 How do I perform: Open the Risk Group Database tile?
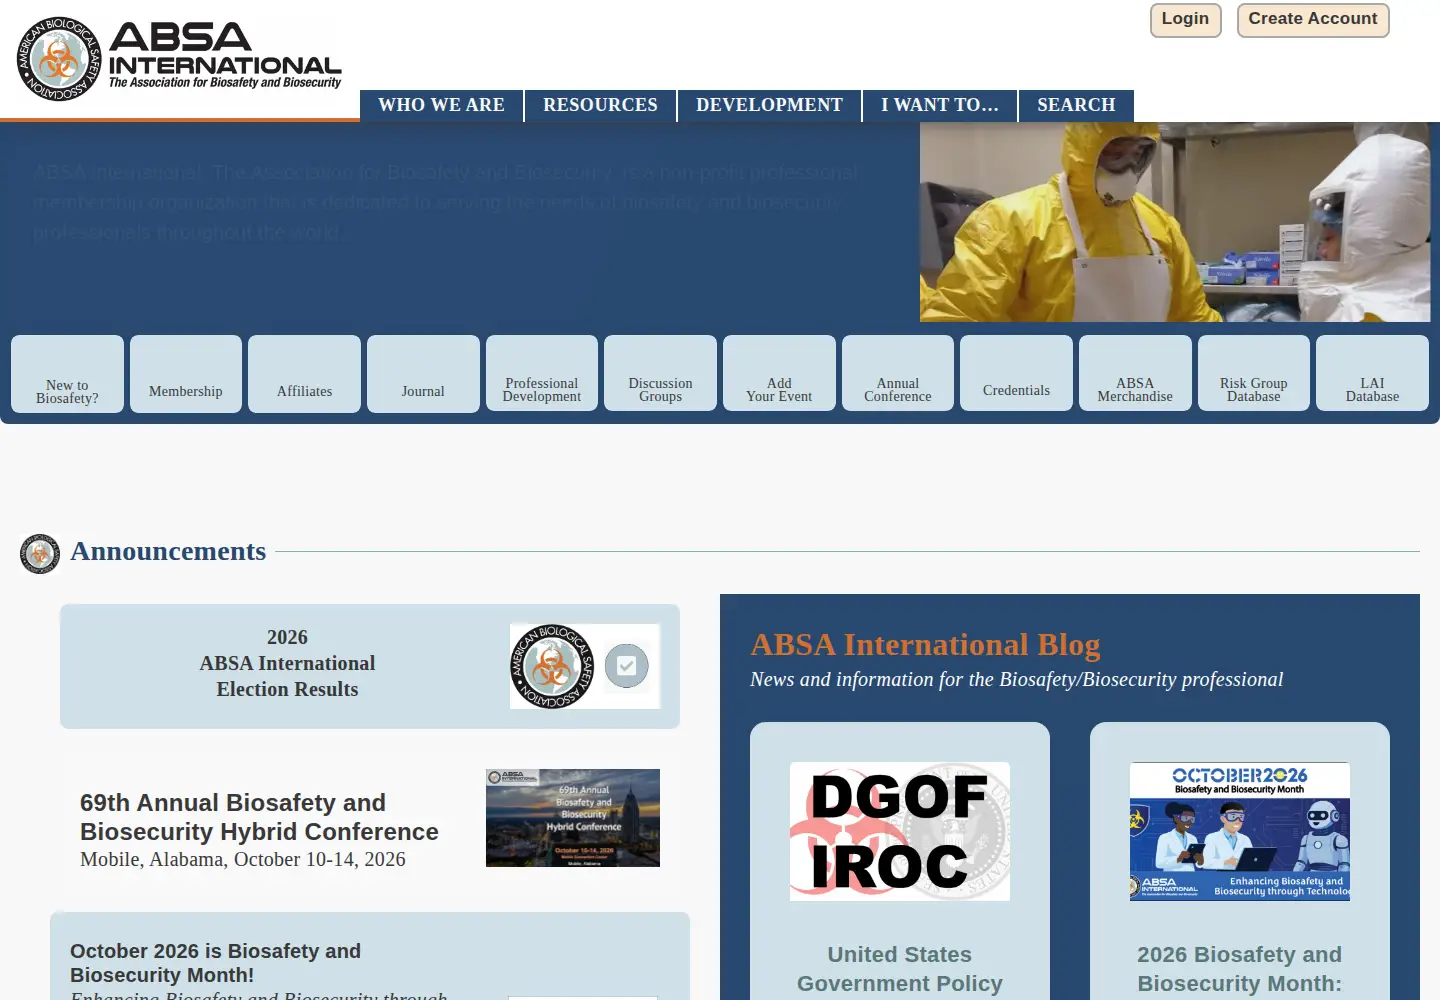(x=1254, y=374)
